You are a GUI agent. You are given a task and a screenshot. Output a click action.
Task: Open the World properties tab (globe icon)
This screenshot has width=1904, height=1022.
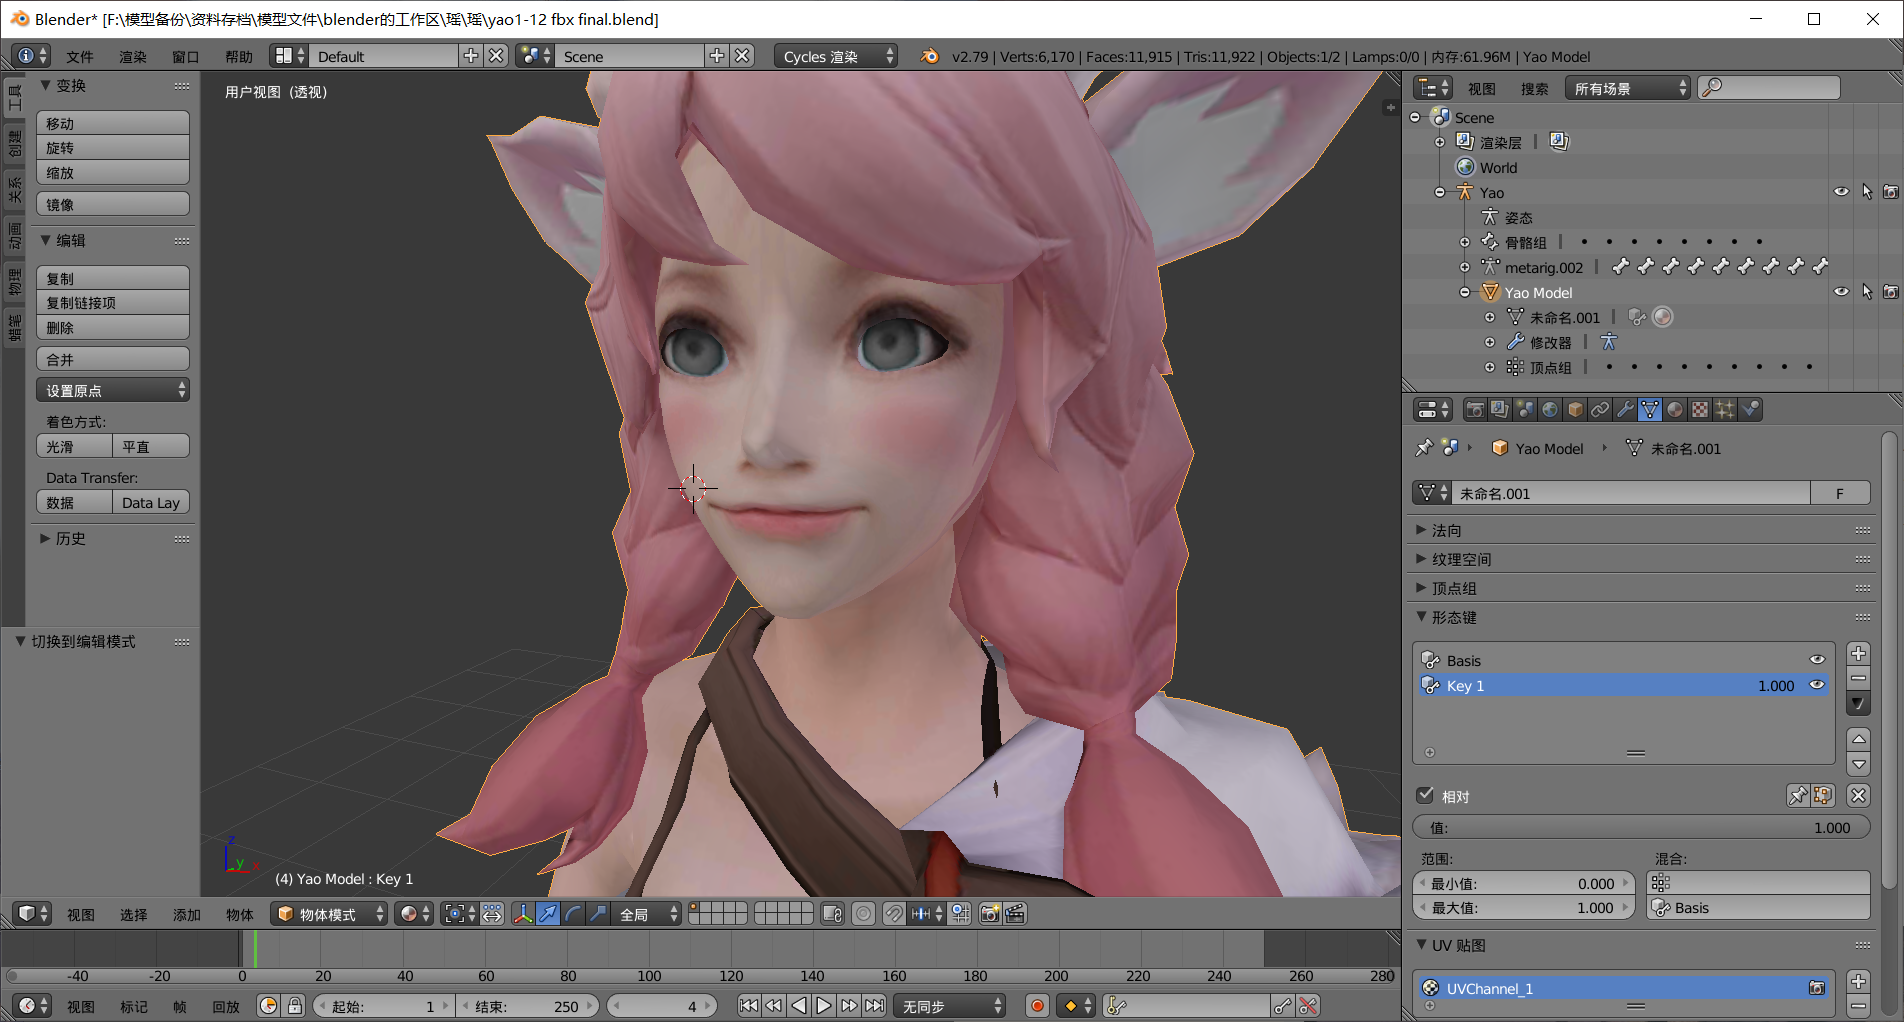pyautogui.click(x=1549, y=409)
